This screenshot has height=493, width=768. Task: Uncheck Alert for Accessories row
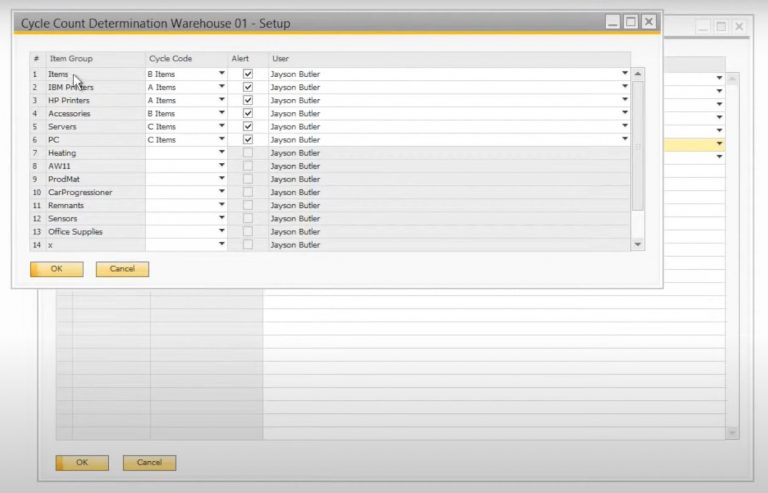click(248, 114)
